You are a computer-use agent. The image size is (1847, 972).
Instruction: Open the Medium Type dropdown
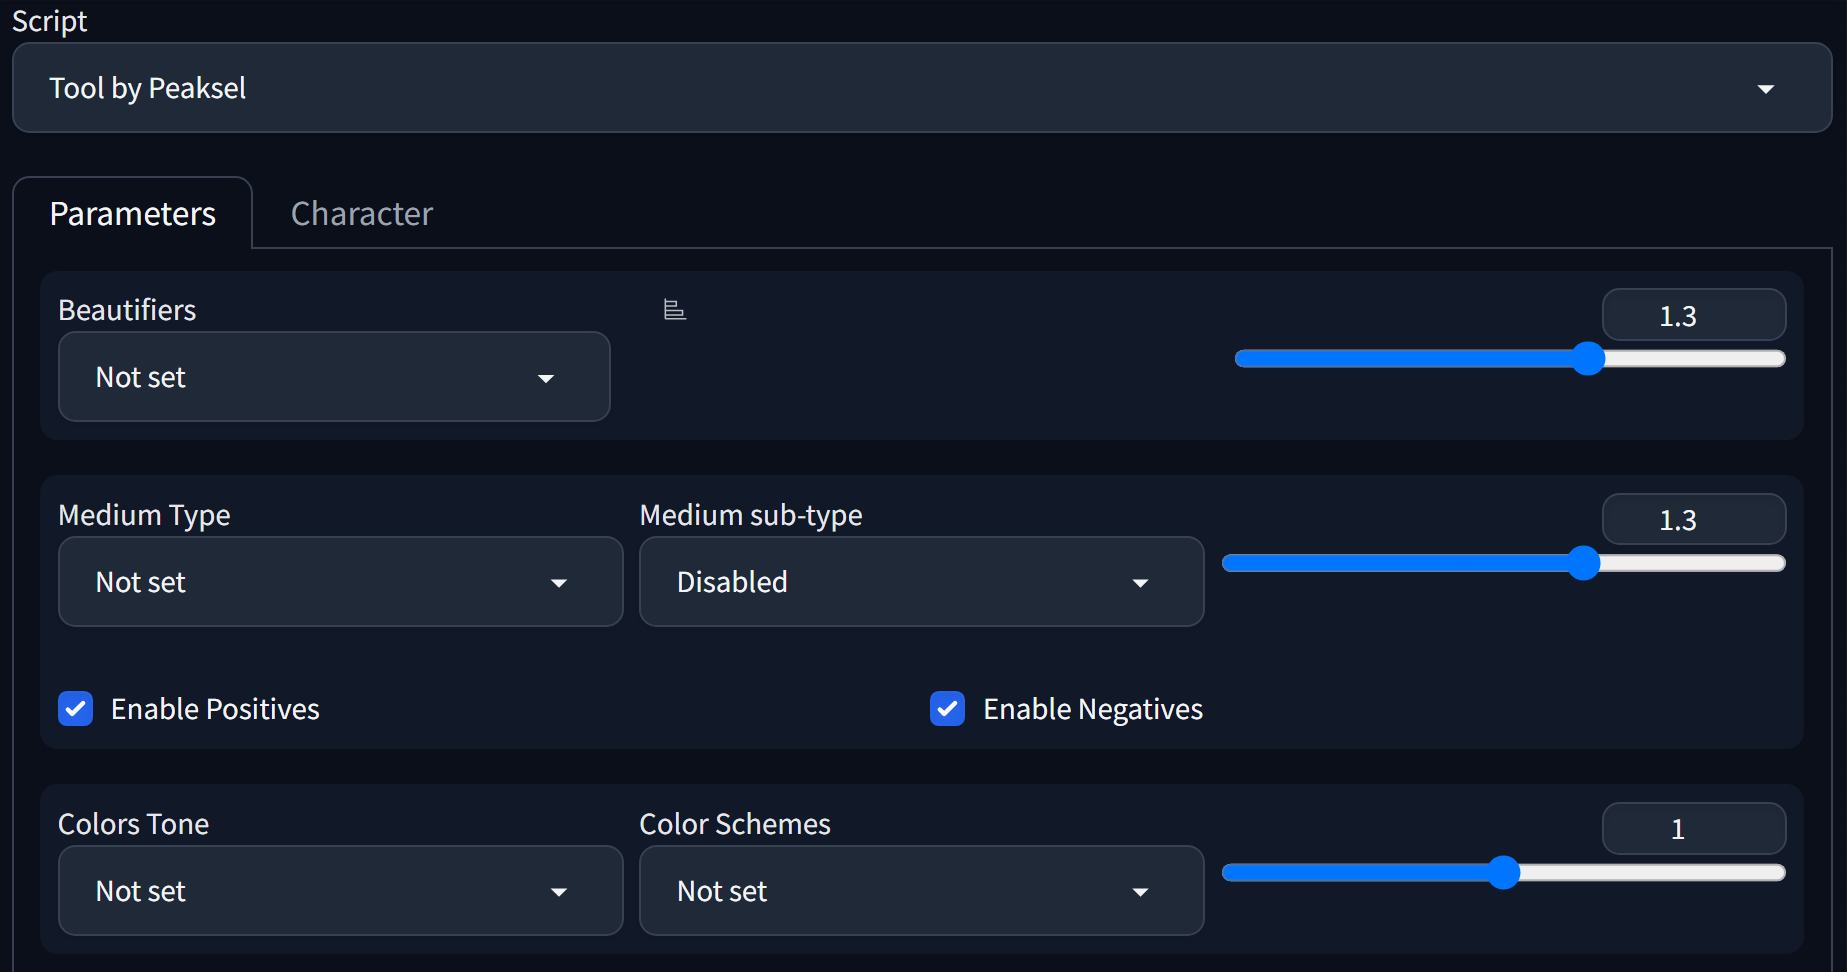pyautogui.click(x=339, y=581)
